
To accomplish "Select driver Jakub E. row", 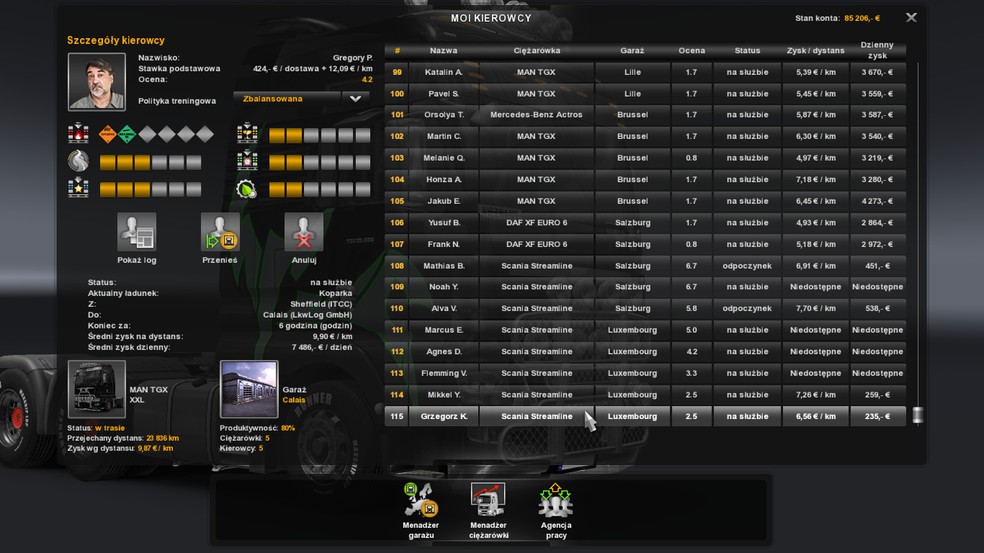I will coord(645,201).
